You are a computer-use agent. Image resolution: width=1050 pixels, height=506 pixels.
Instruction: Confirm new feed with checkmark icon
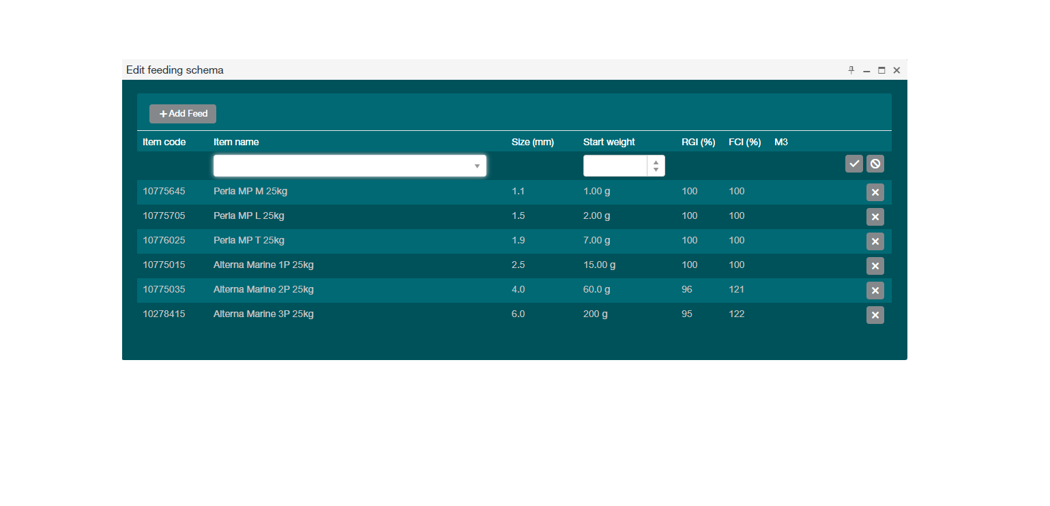click(853, 164)
